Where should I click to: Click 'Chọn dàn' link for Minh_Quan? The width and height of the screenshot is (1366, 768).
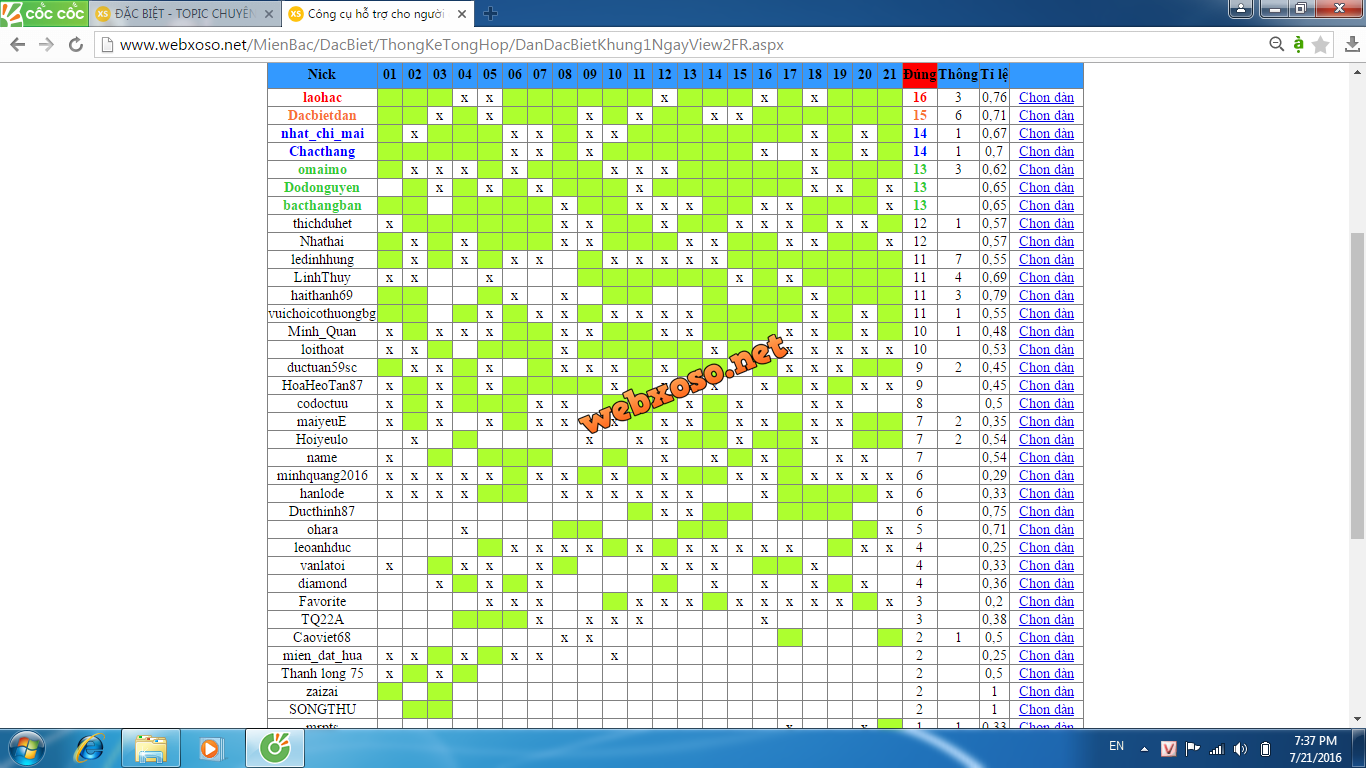click(x=1046, y=331)
